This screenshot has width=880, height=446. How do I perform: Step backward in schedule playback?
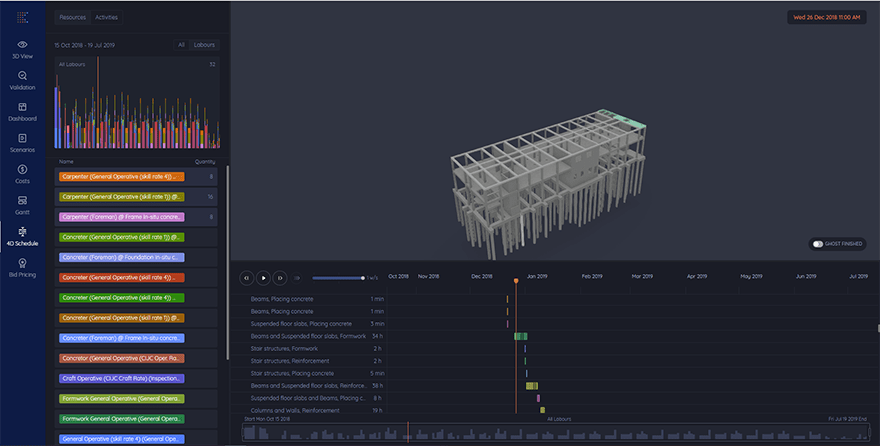[x=247, y=277]
